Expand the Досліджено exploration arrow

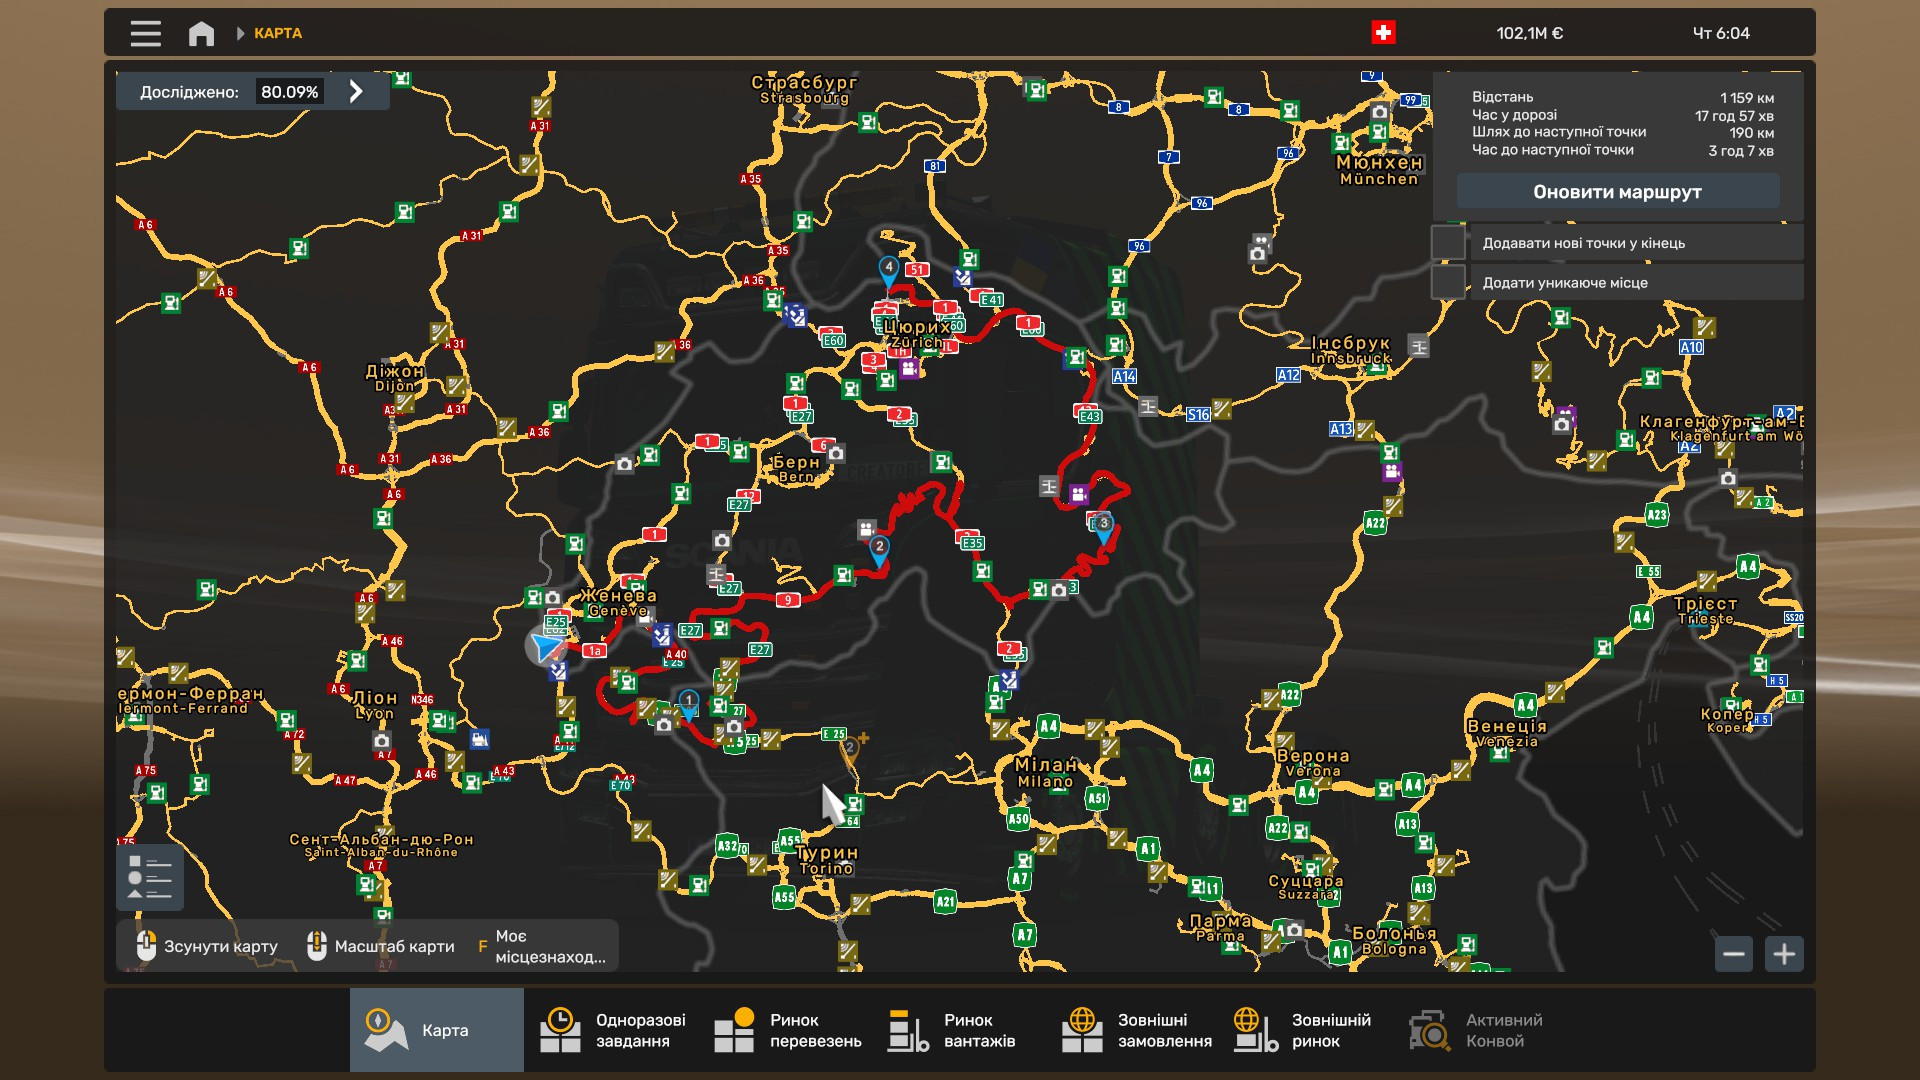click(356, 91)
